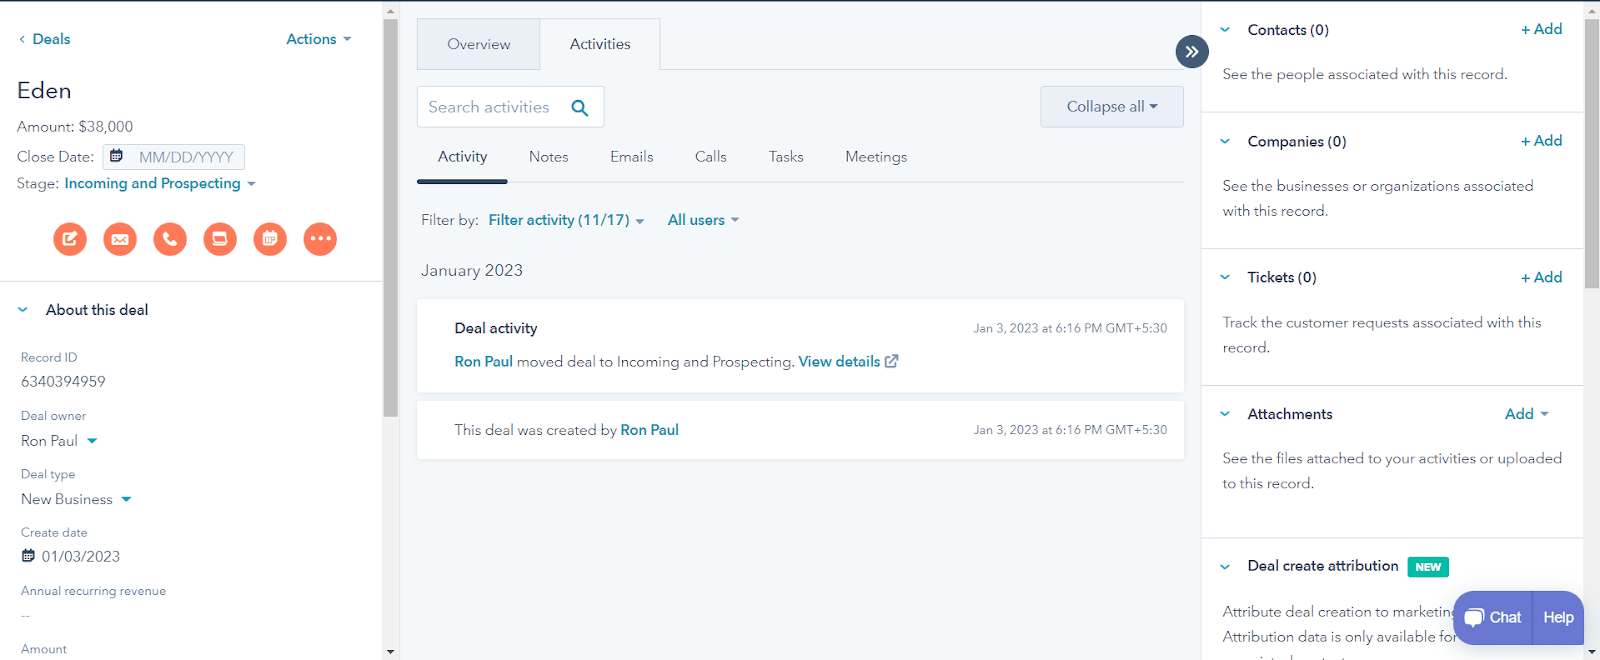Collapse right sidebar with double-arrow button
The image size is (1600, 660).
(x=1192, y=52)
